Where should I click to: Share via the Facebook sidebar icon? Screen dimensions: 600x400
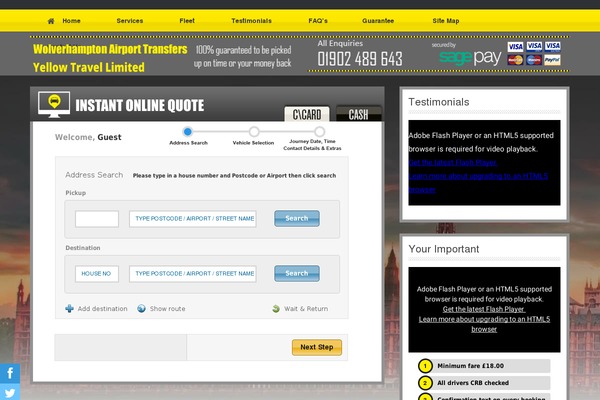(10, 372)
